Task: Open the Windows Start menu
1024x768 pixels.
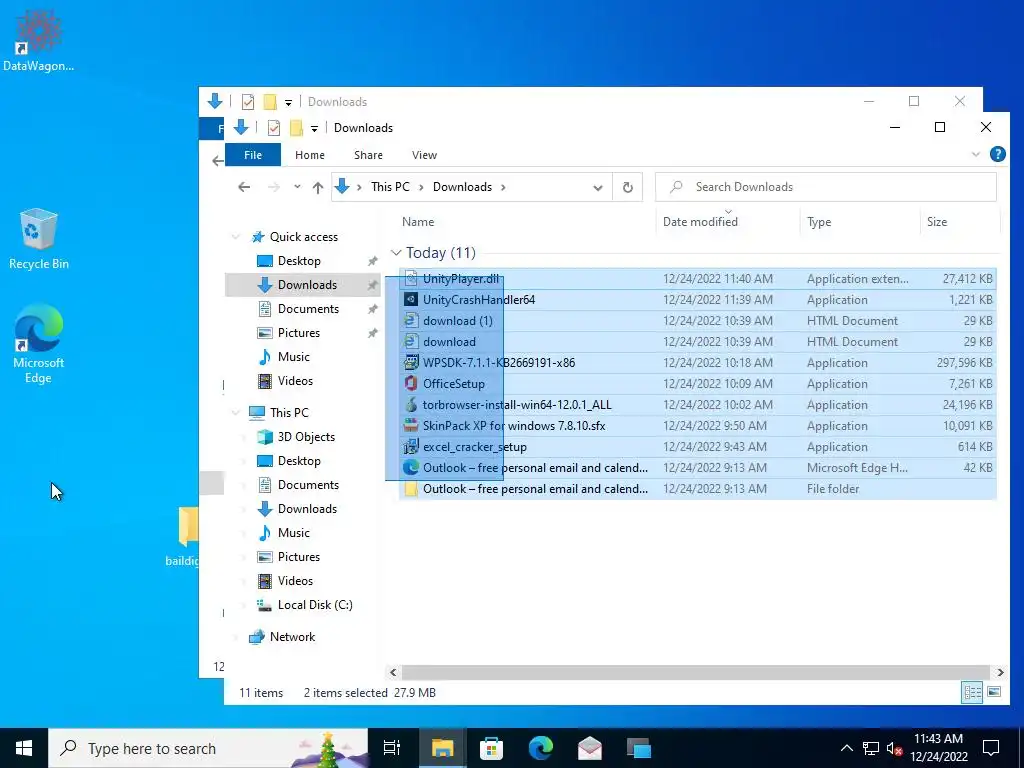Action: pos(24,748)
